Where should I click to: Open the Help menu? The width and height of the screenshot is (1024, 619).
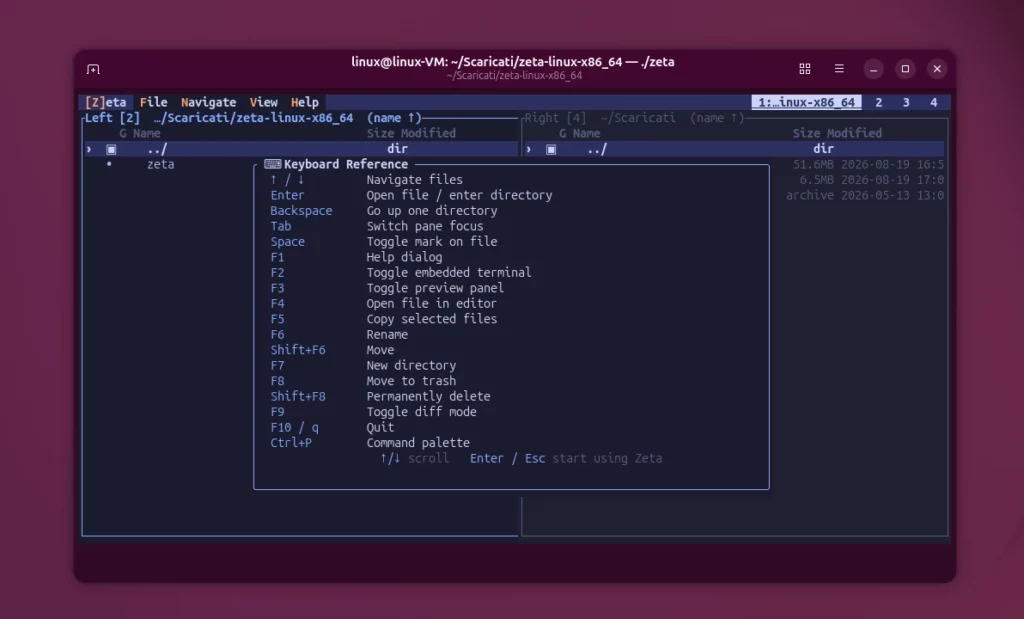(305, 103)
